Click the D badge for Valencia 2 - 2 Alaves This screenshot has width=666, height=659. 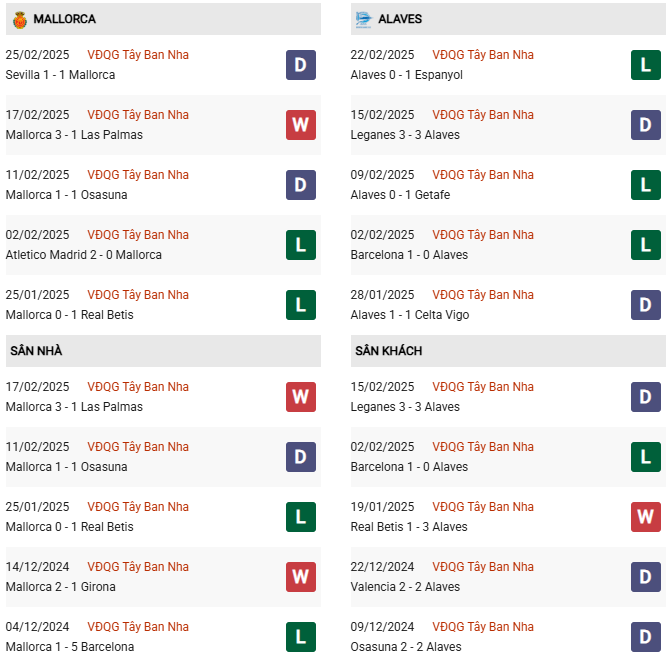(646, 577)
